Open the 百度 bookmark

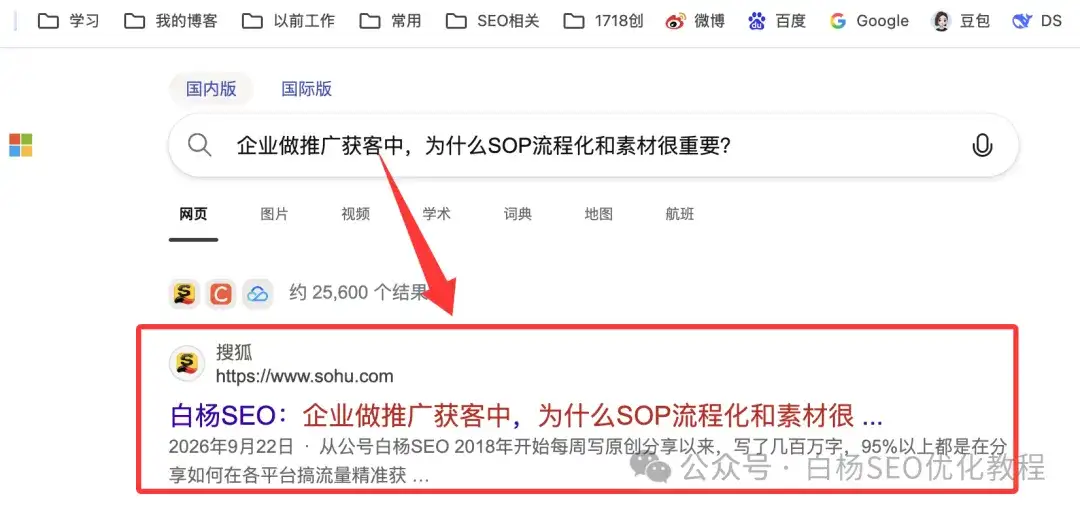776,21
